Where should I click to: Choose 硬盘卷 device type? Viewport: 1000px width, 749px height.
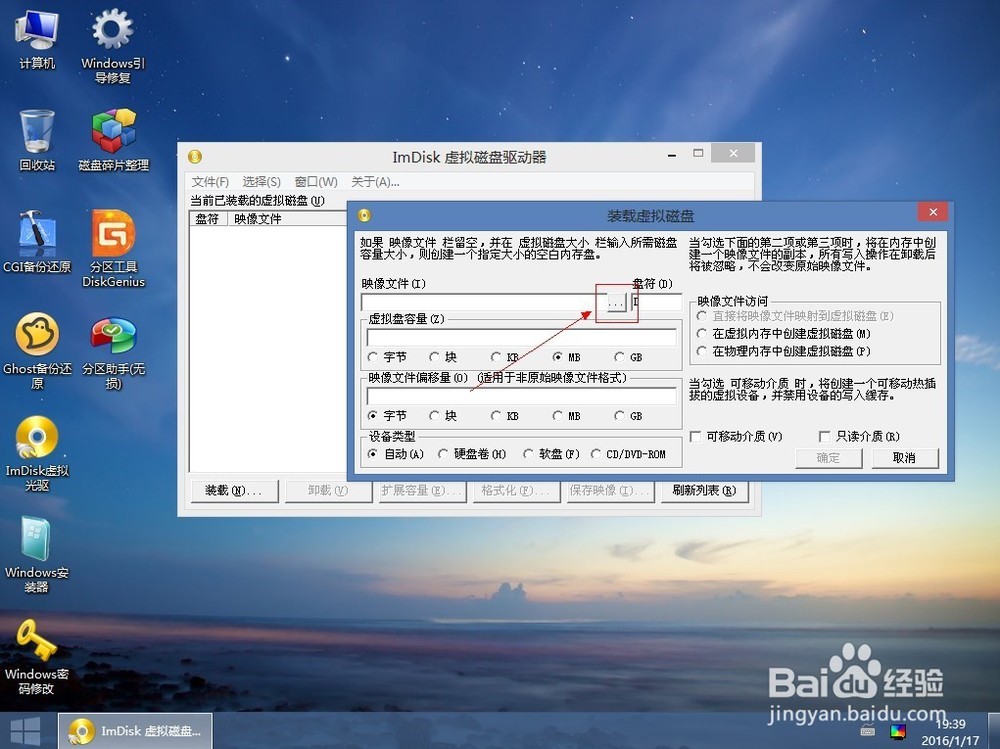[444, 454]
